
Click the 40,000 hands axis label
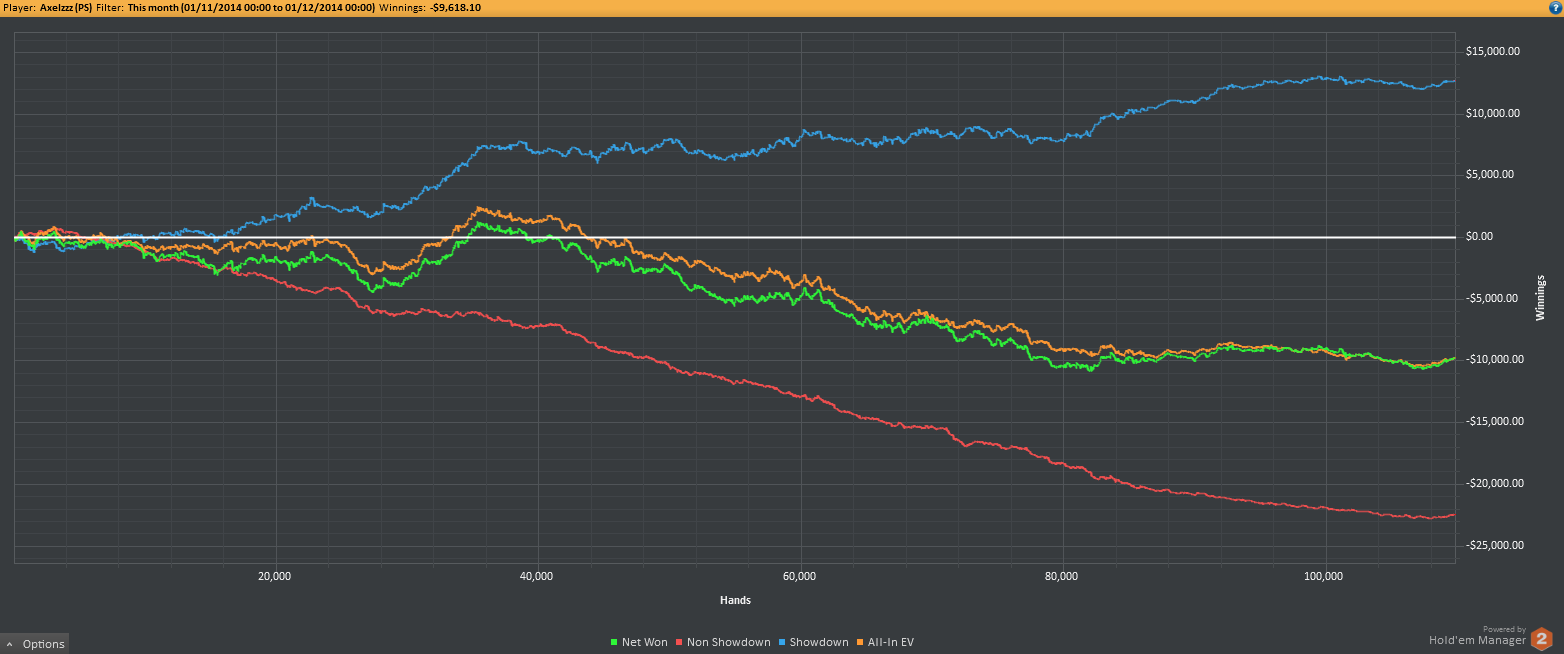(537, 577)
